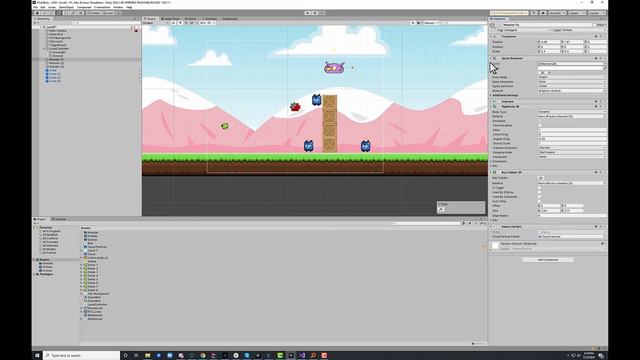Select Crate (3) in the Hierarchy
The image size is (640, 360).
55,81
